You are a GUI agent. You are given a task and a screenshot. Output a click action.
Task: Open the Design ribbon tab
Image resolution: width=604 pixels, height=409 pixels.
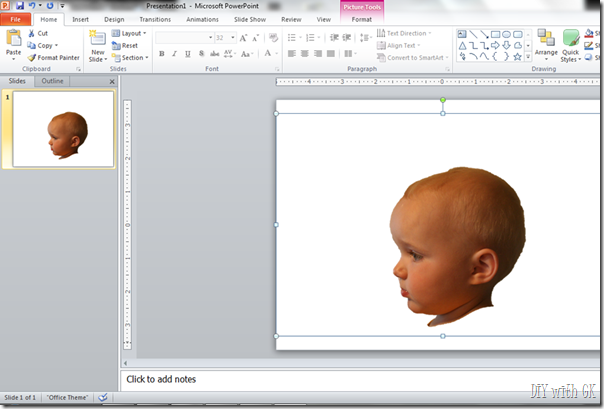(114, 19)
